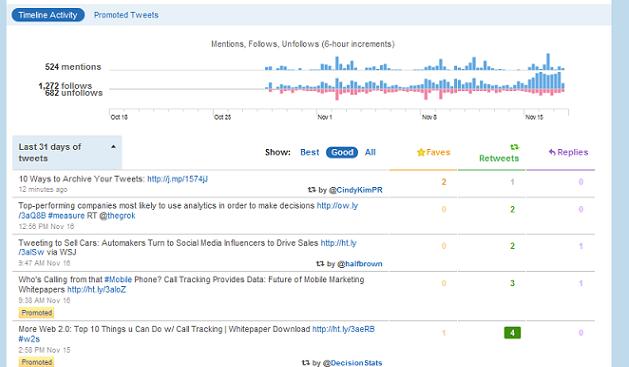The height and width of the screenshot is (367, 629).
Task: Open the http://ht.ly/3alSw link
Action: [338, 243]
